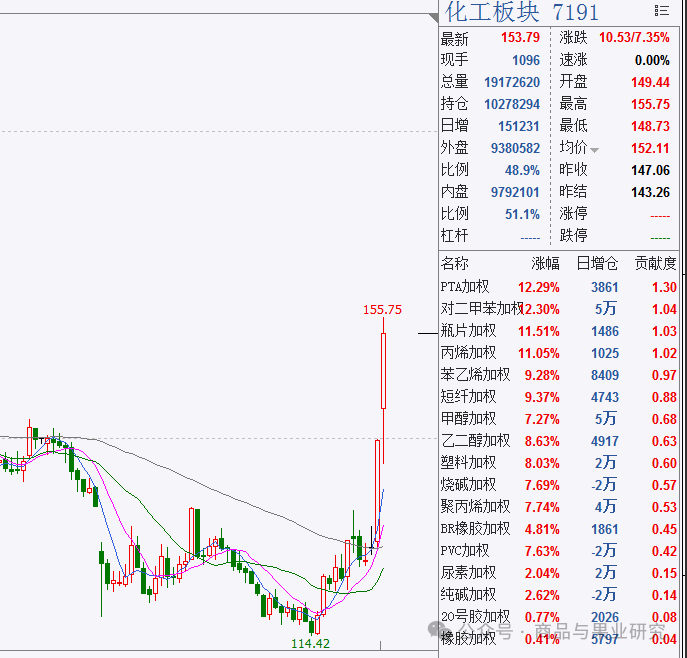Click the 内盘 value 9792101
This screenshot has width=687, height=658.
coord(515,192)
